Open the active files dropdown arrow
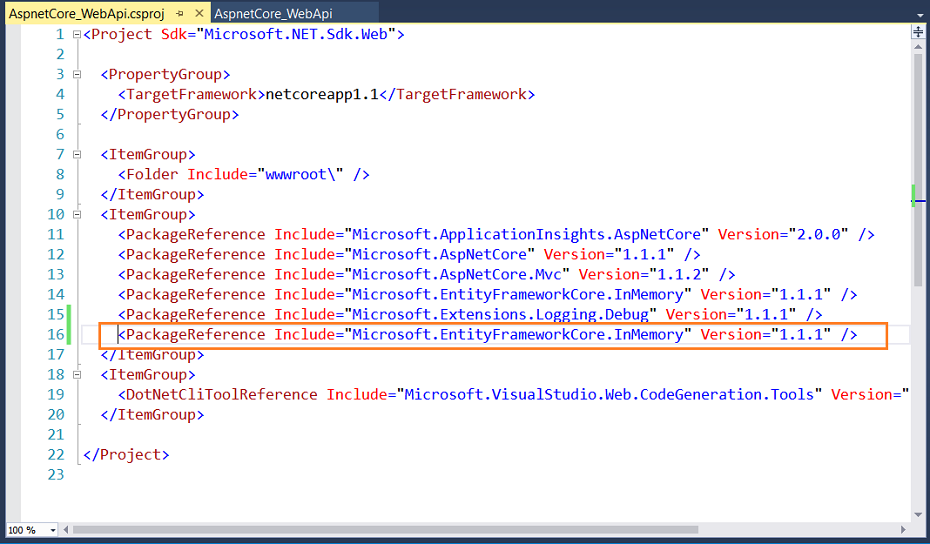Viewport: 930px width, 544px height. pyautogui.click(x=920, y=15)
